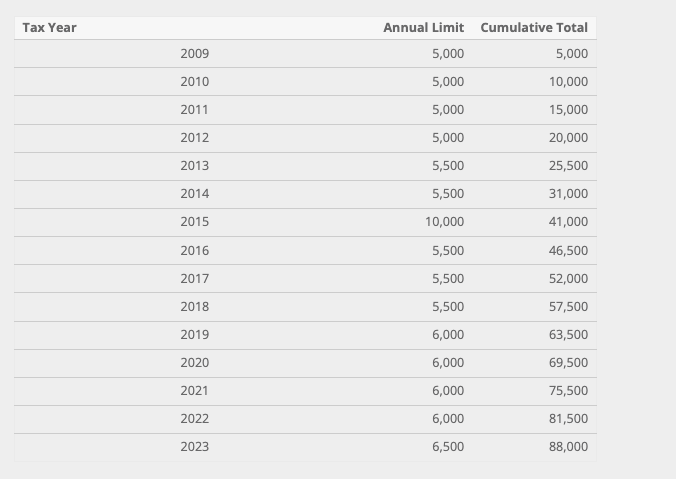The width and height of the screenshot is (676, 479).
Task: Select the 10,000 annual limit in 2015
Action: click(x=444, y=222)
